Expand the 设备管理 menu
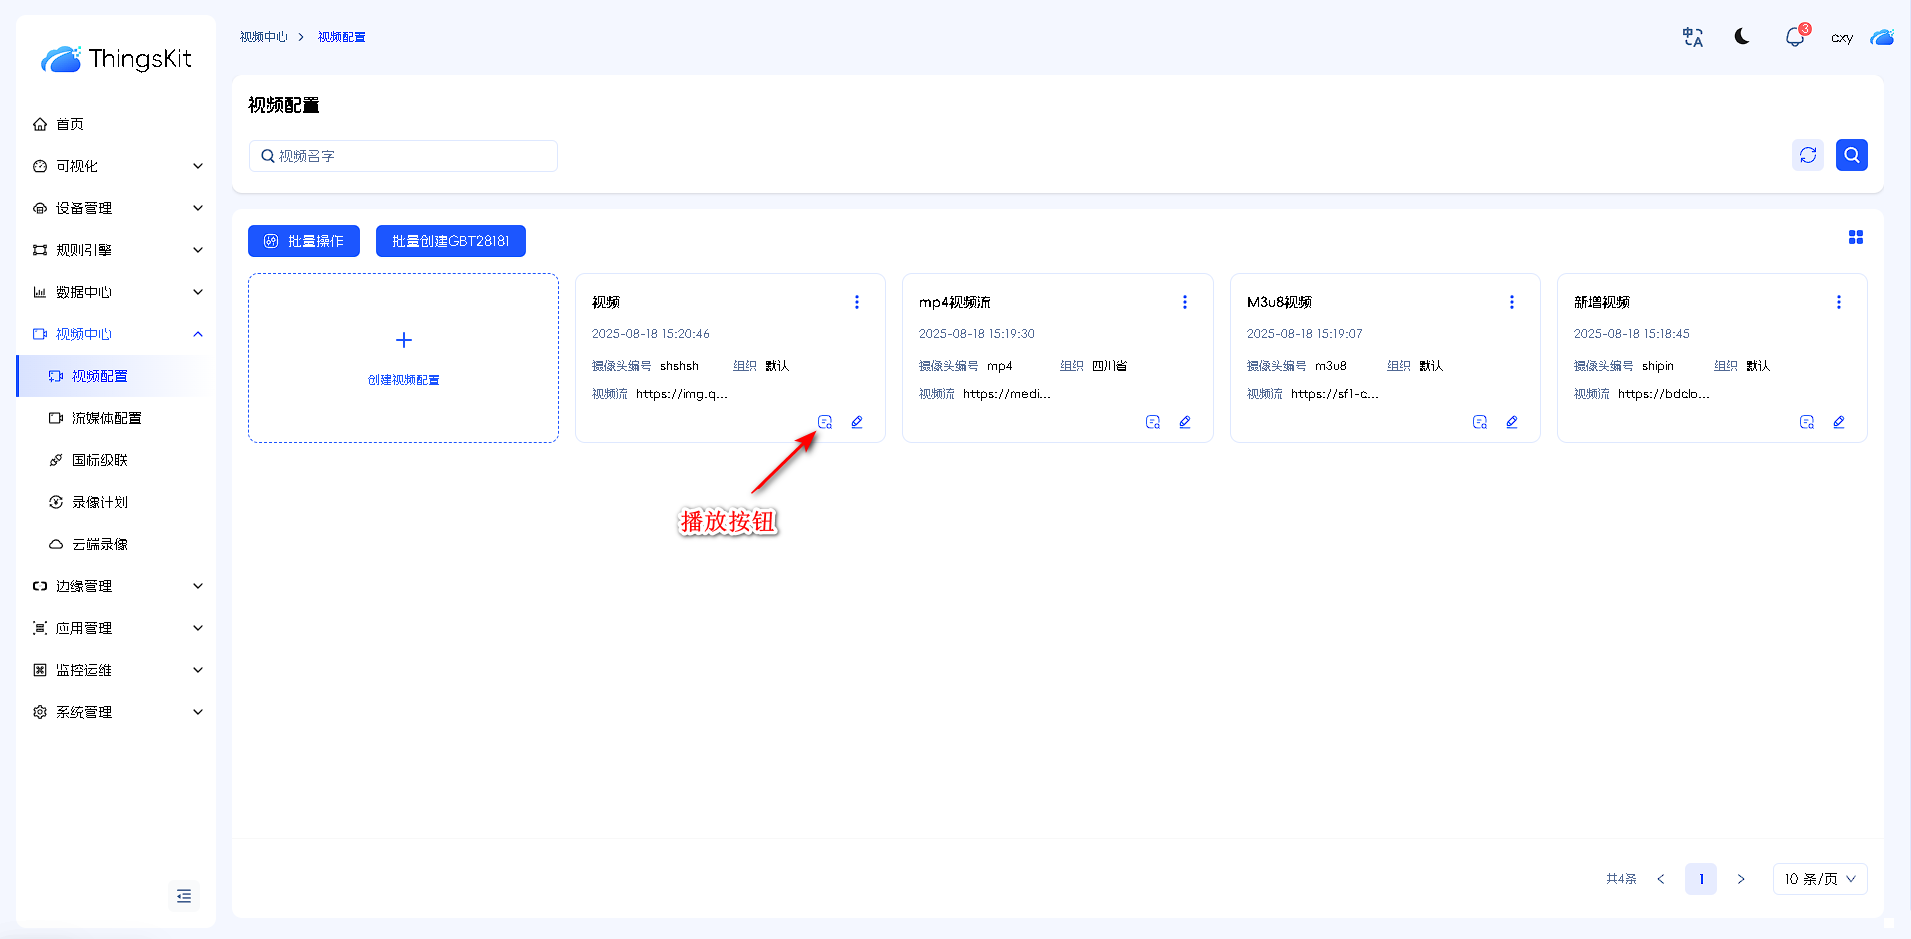Viewport: 1911px width, 939px height. (117, 208)
